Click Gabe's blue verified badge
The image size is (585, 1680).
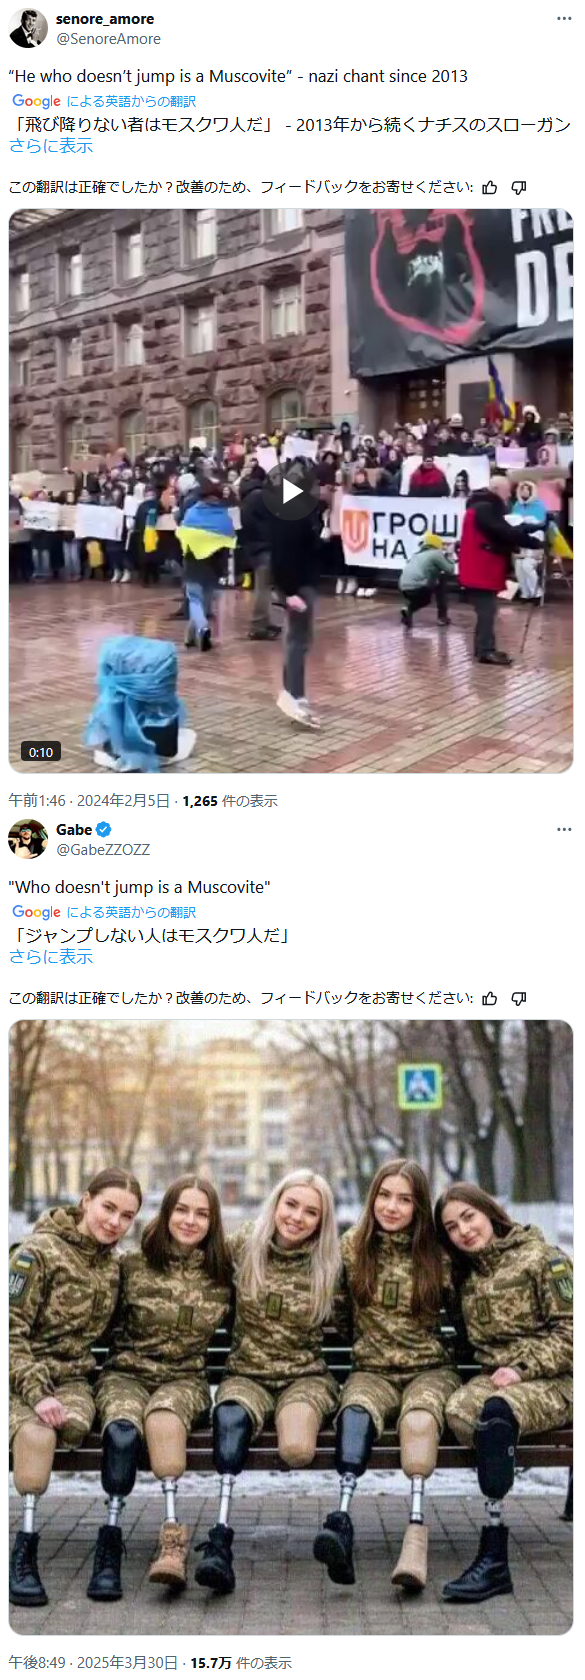click(x=104, y=829)
